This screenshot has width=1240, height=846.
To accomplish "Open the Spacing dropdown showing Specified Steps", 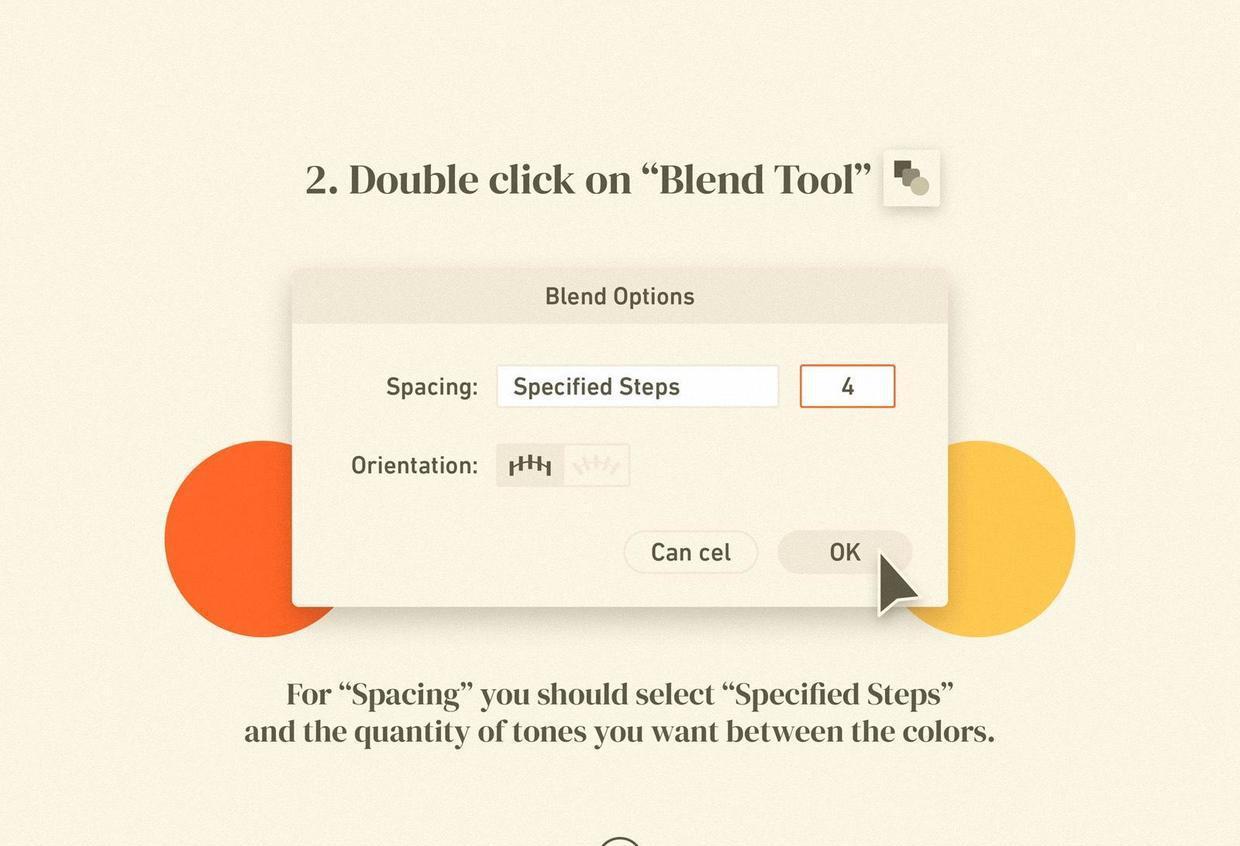I will pyautogui.click(x=637, y=387).
